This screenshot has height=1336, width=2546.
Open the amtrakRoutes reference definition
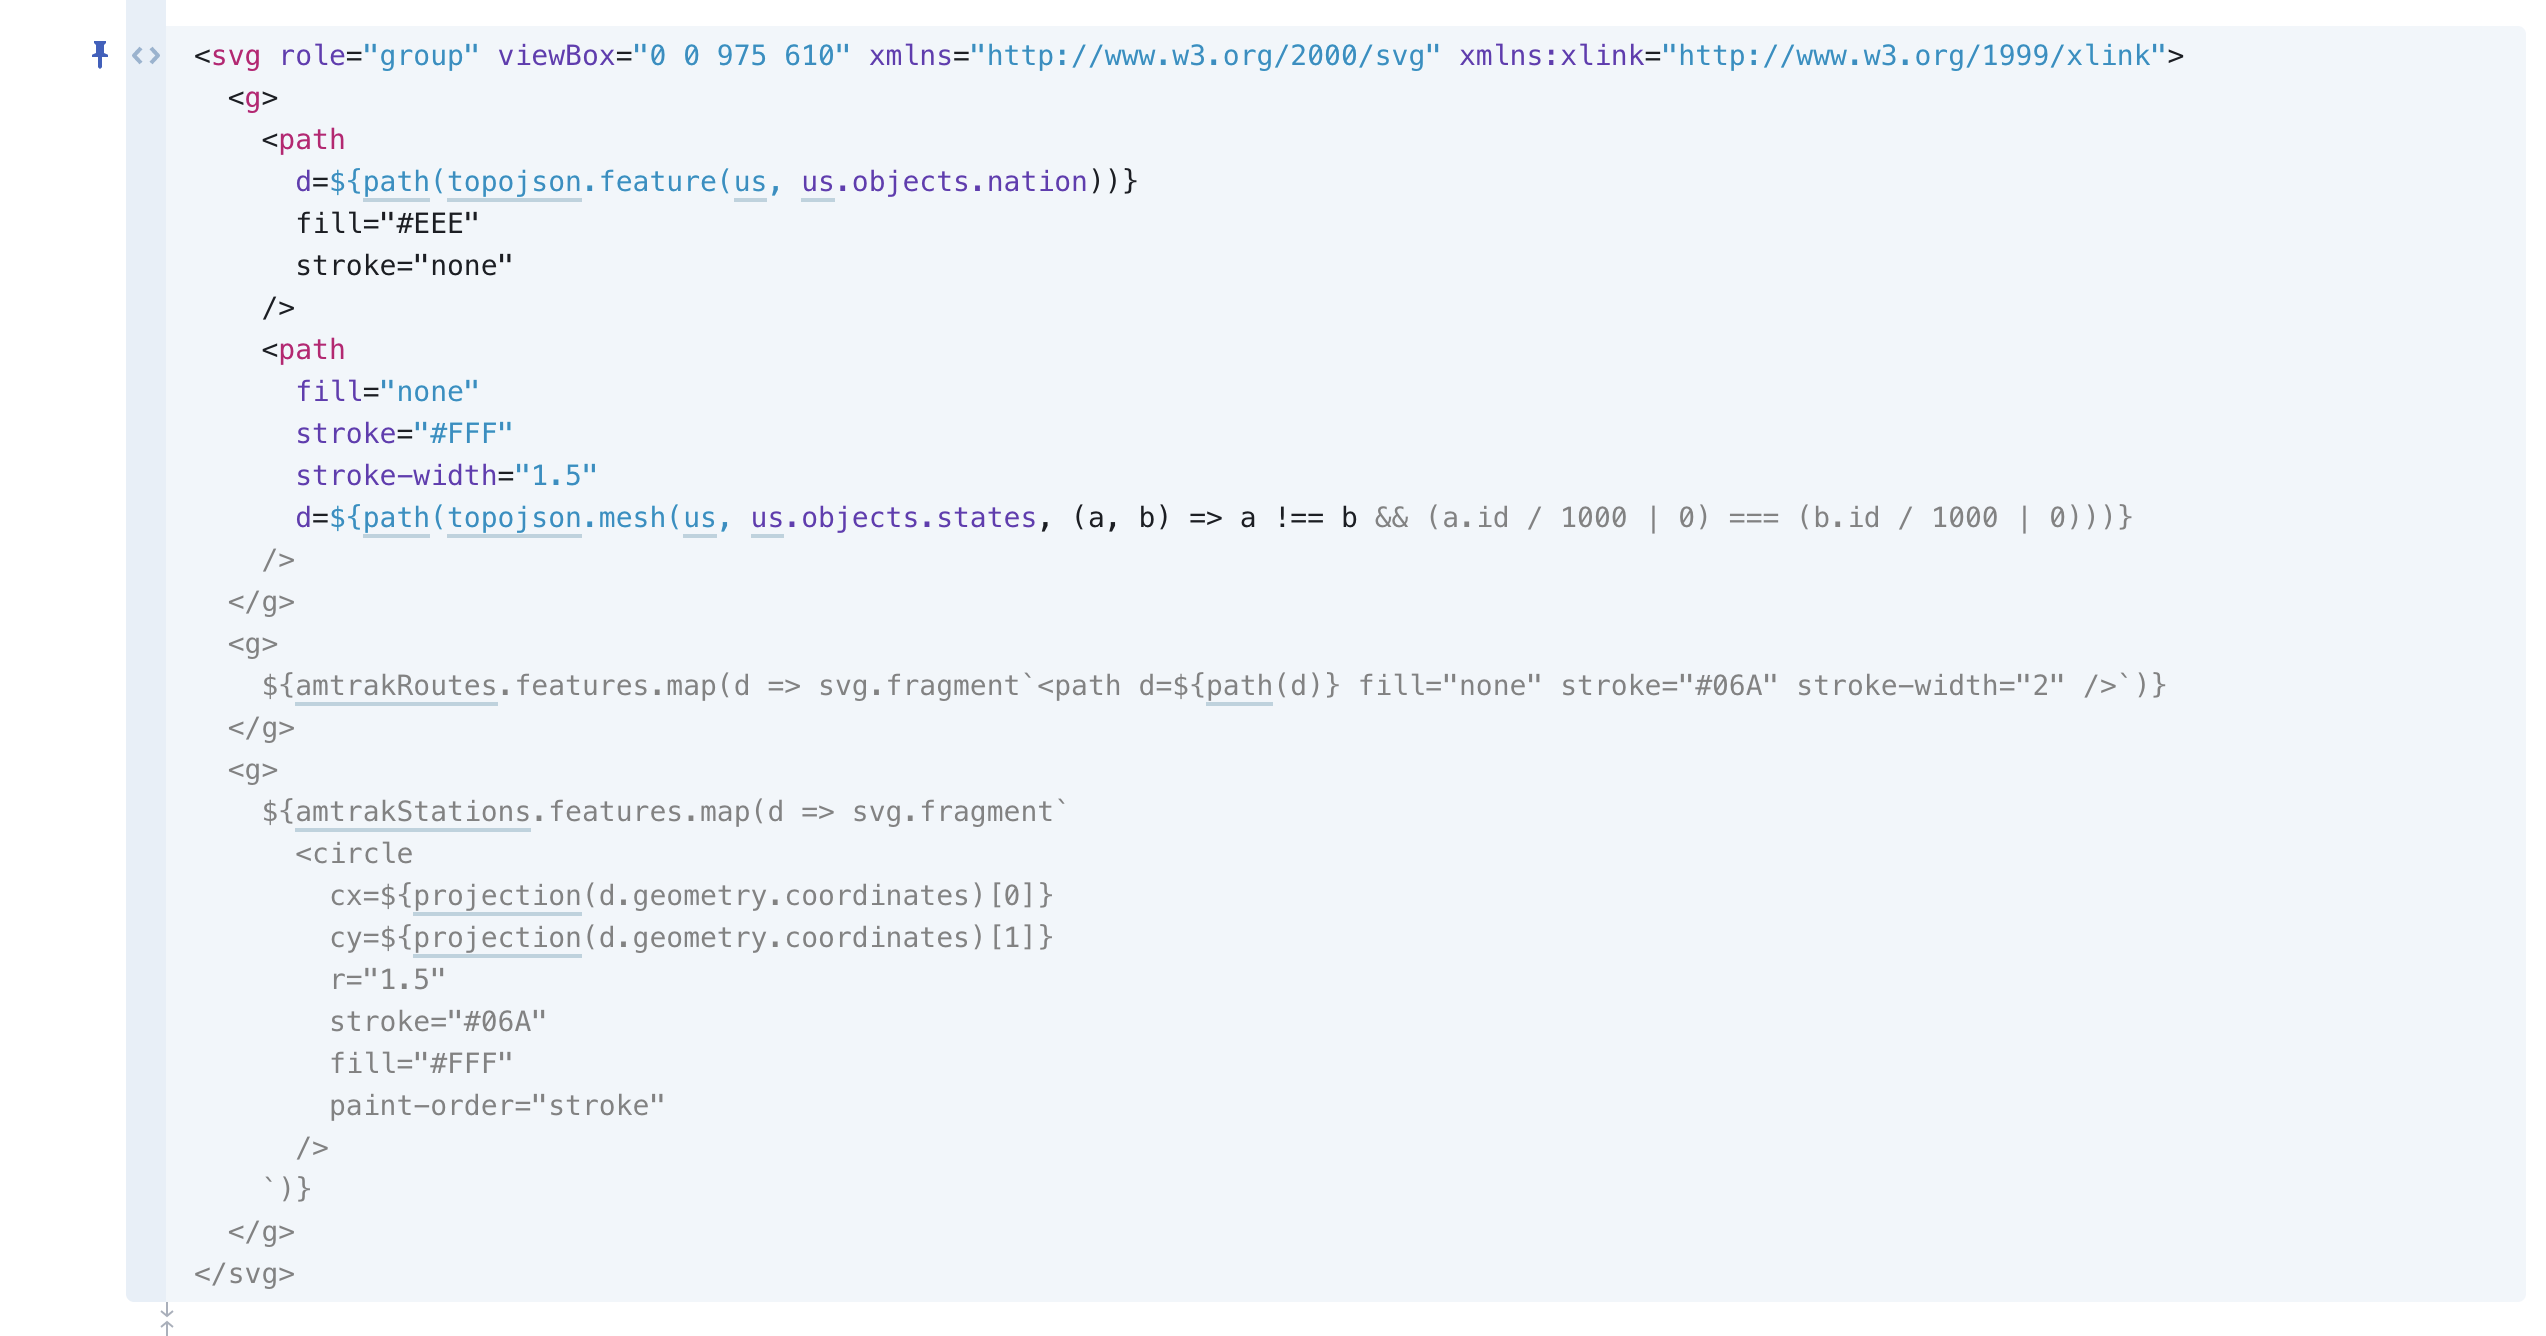[x=396, y=686]
